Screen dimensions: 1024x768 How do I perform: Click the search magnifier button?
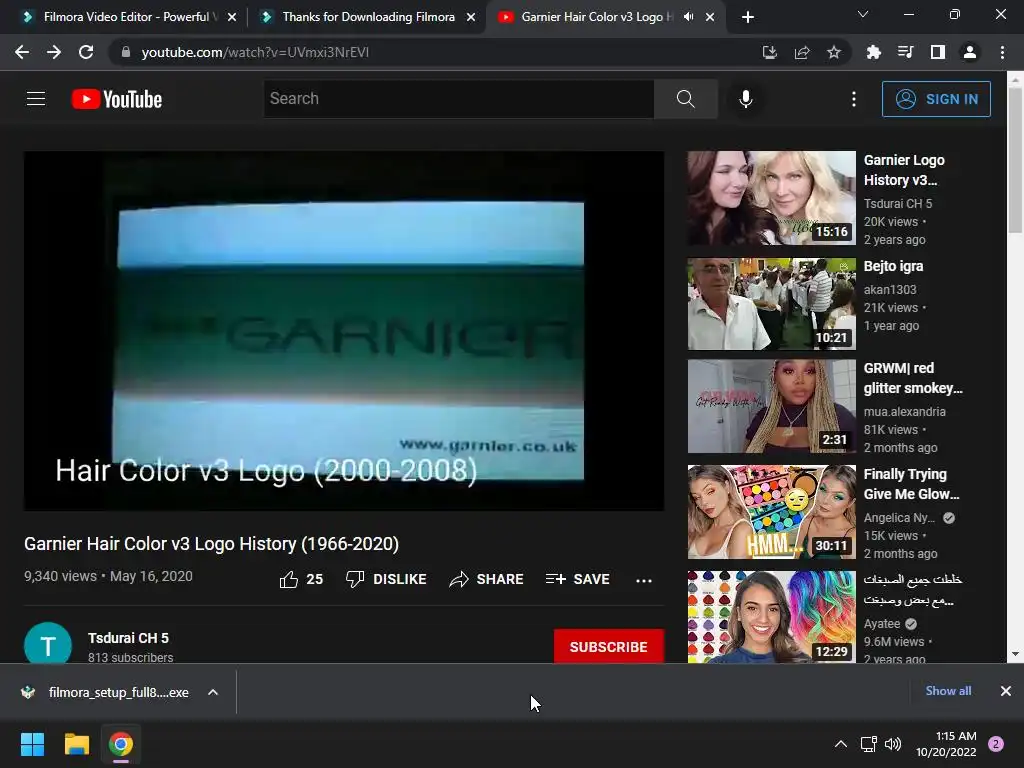[x=686, y=99]
